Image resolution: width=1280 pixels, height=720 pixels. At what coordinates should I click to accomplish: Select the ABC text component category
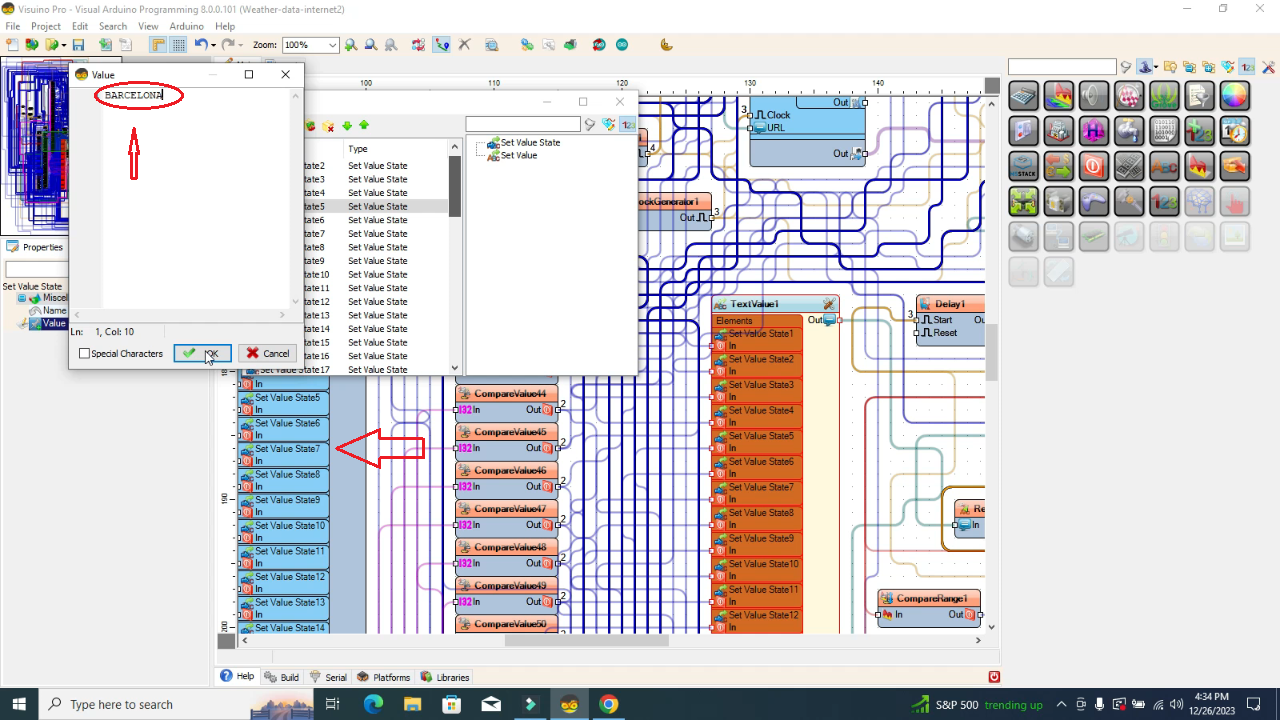click(1164, 166)
